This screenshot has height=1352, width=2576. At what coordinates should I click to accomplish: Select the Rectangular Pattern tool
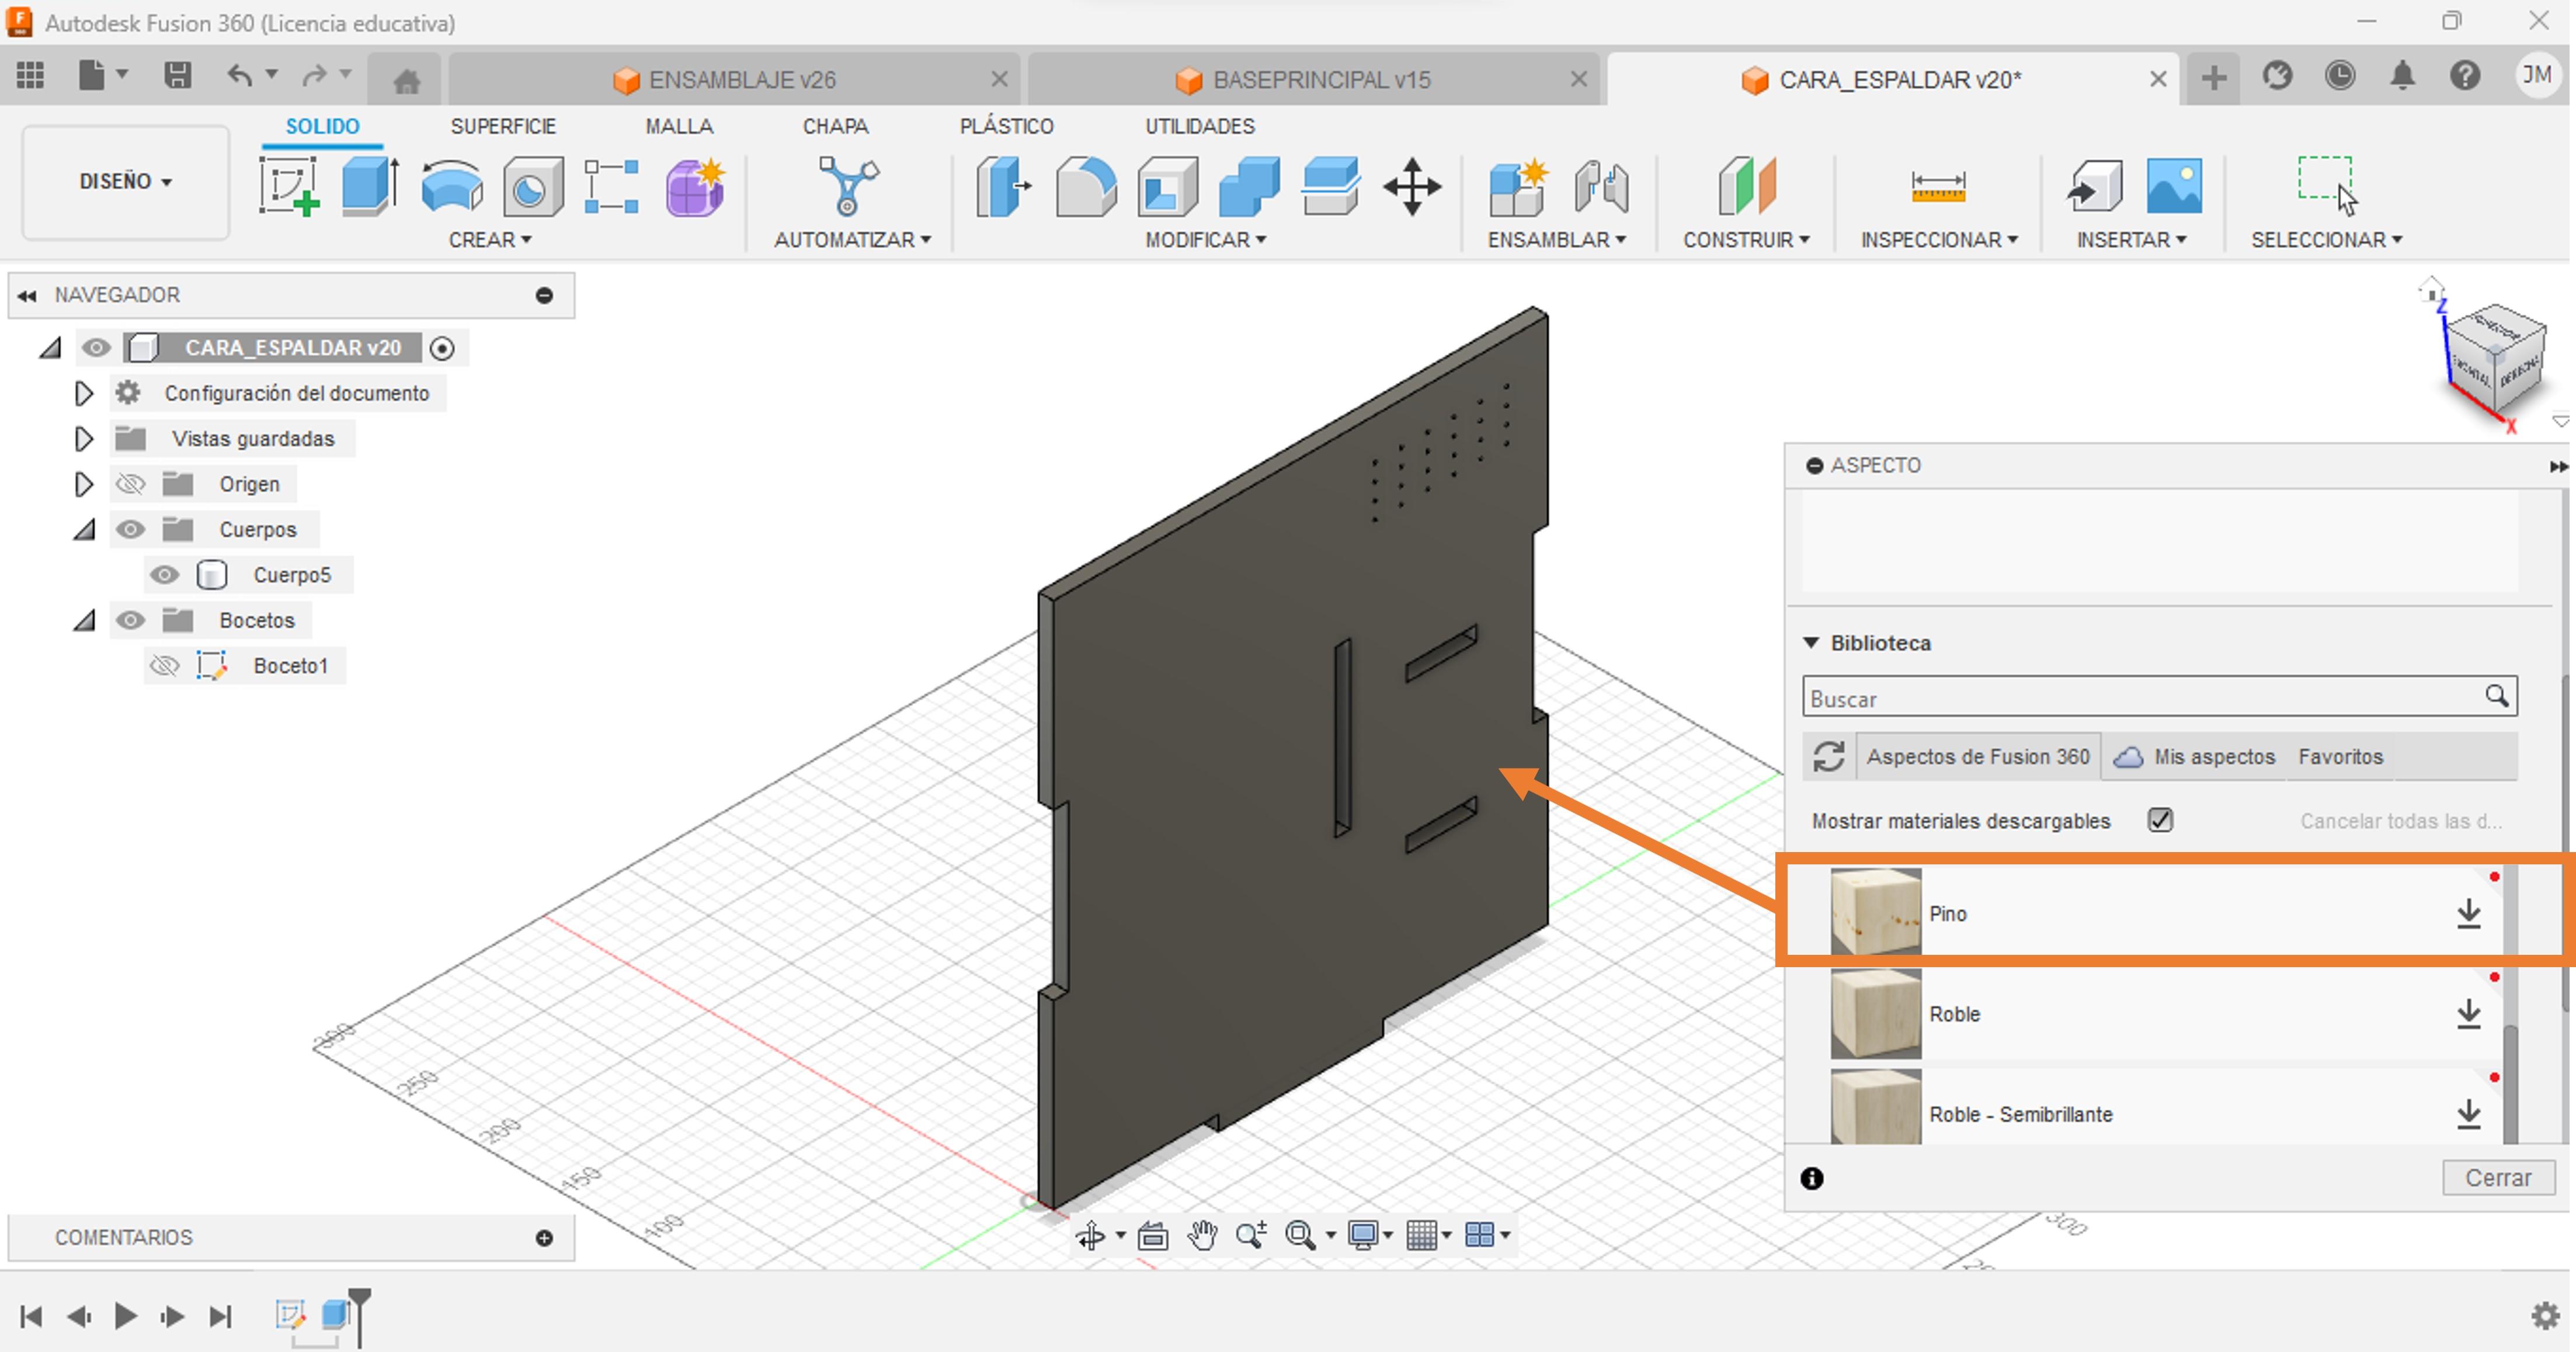click(x=612, y=186)
